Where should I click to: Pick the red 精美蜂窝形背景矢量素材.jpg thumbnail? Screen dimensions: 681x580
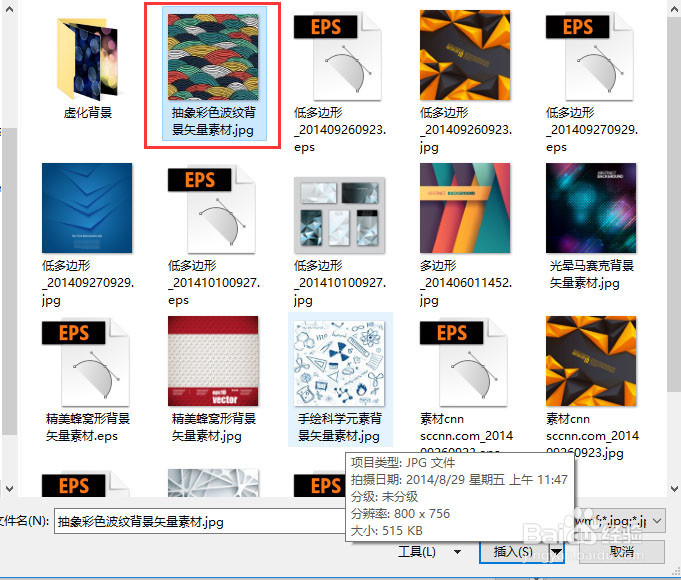pyautogui.click(x=213, y=361)
